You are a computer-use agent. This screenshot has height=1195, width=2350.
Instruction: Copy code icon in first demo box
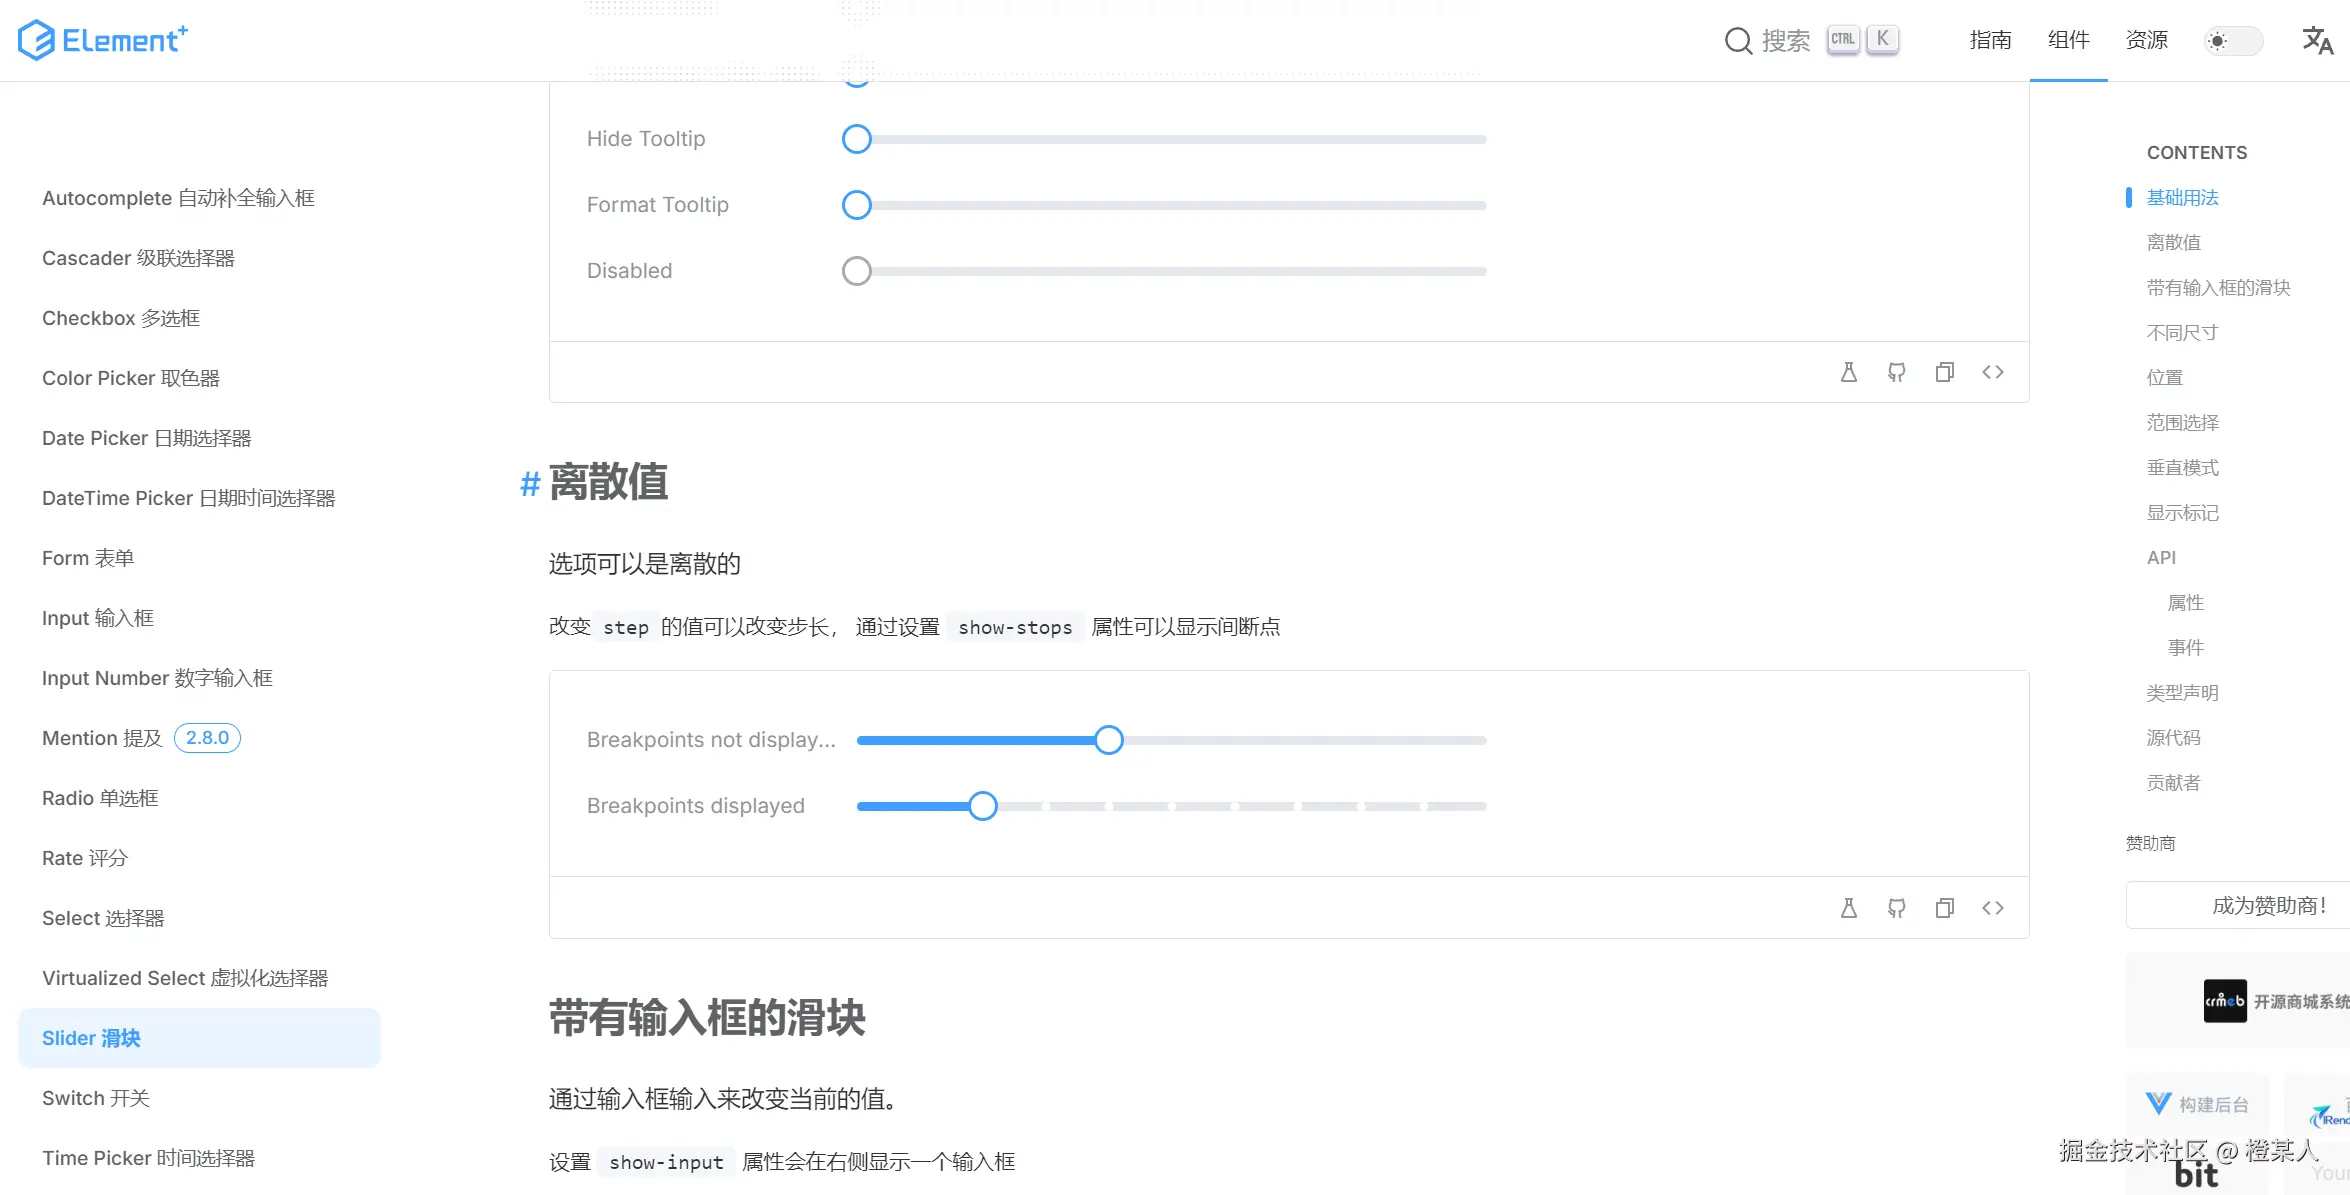[1944, 372]
